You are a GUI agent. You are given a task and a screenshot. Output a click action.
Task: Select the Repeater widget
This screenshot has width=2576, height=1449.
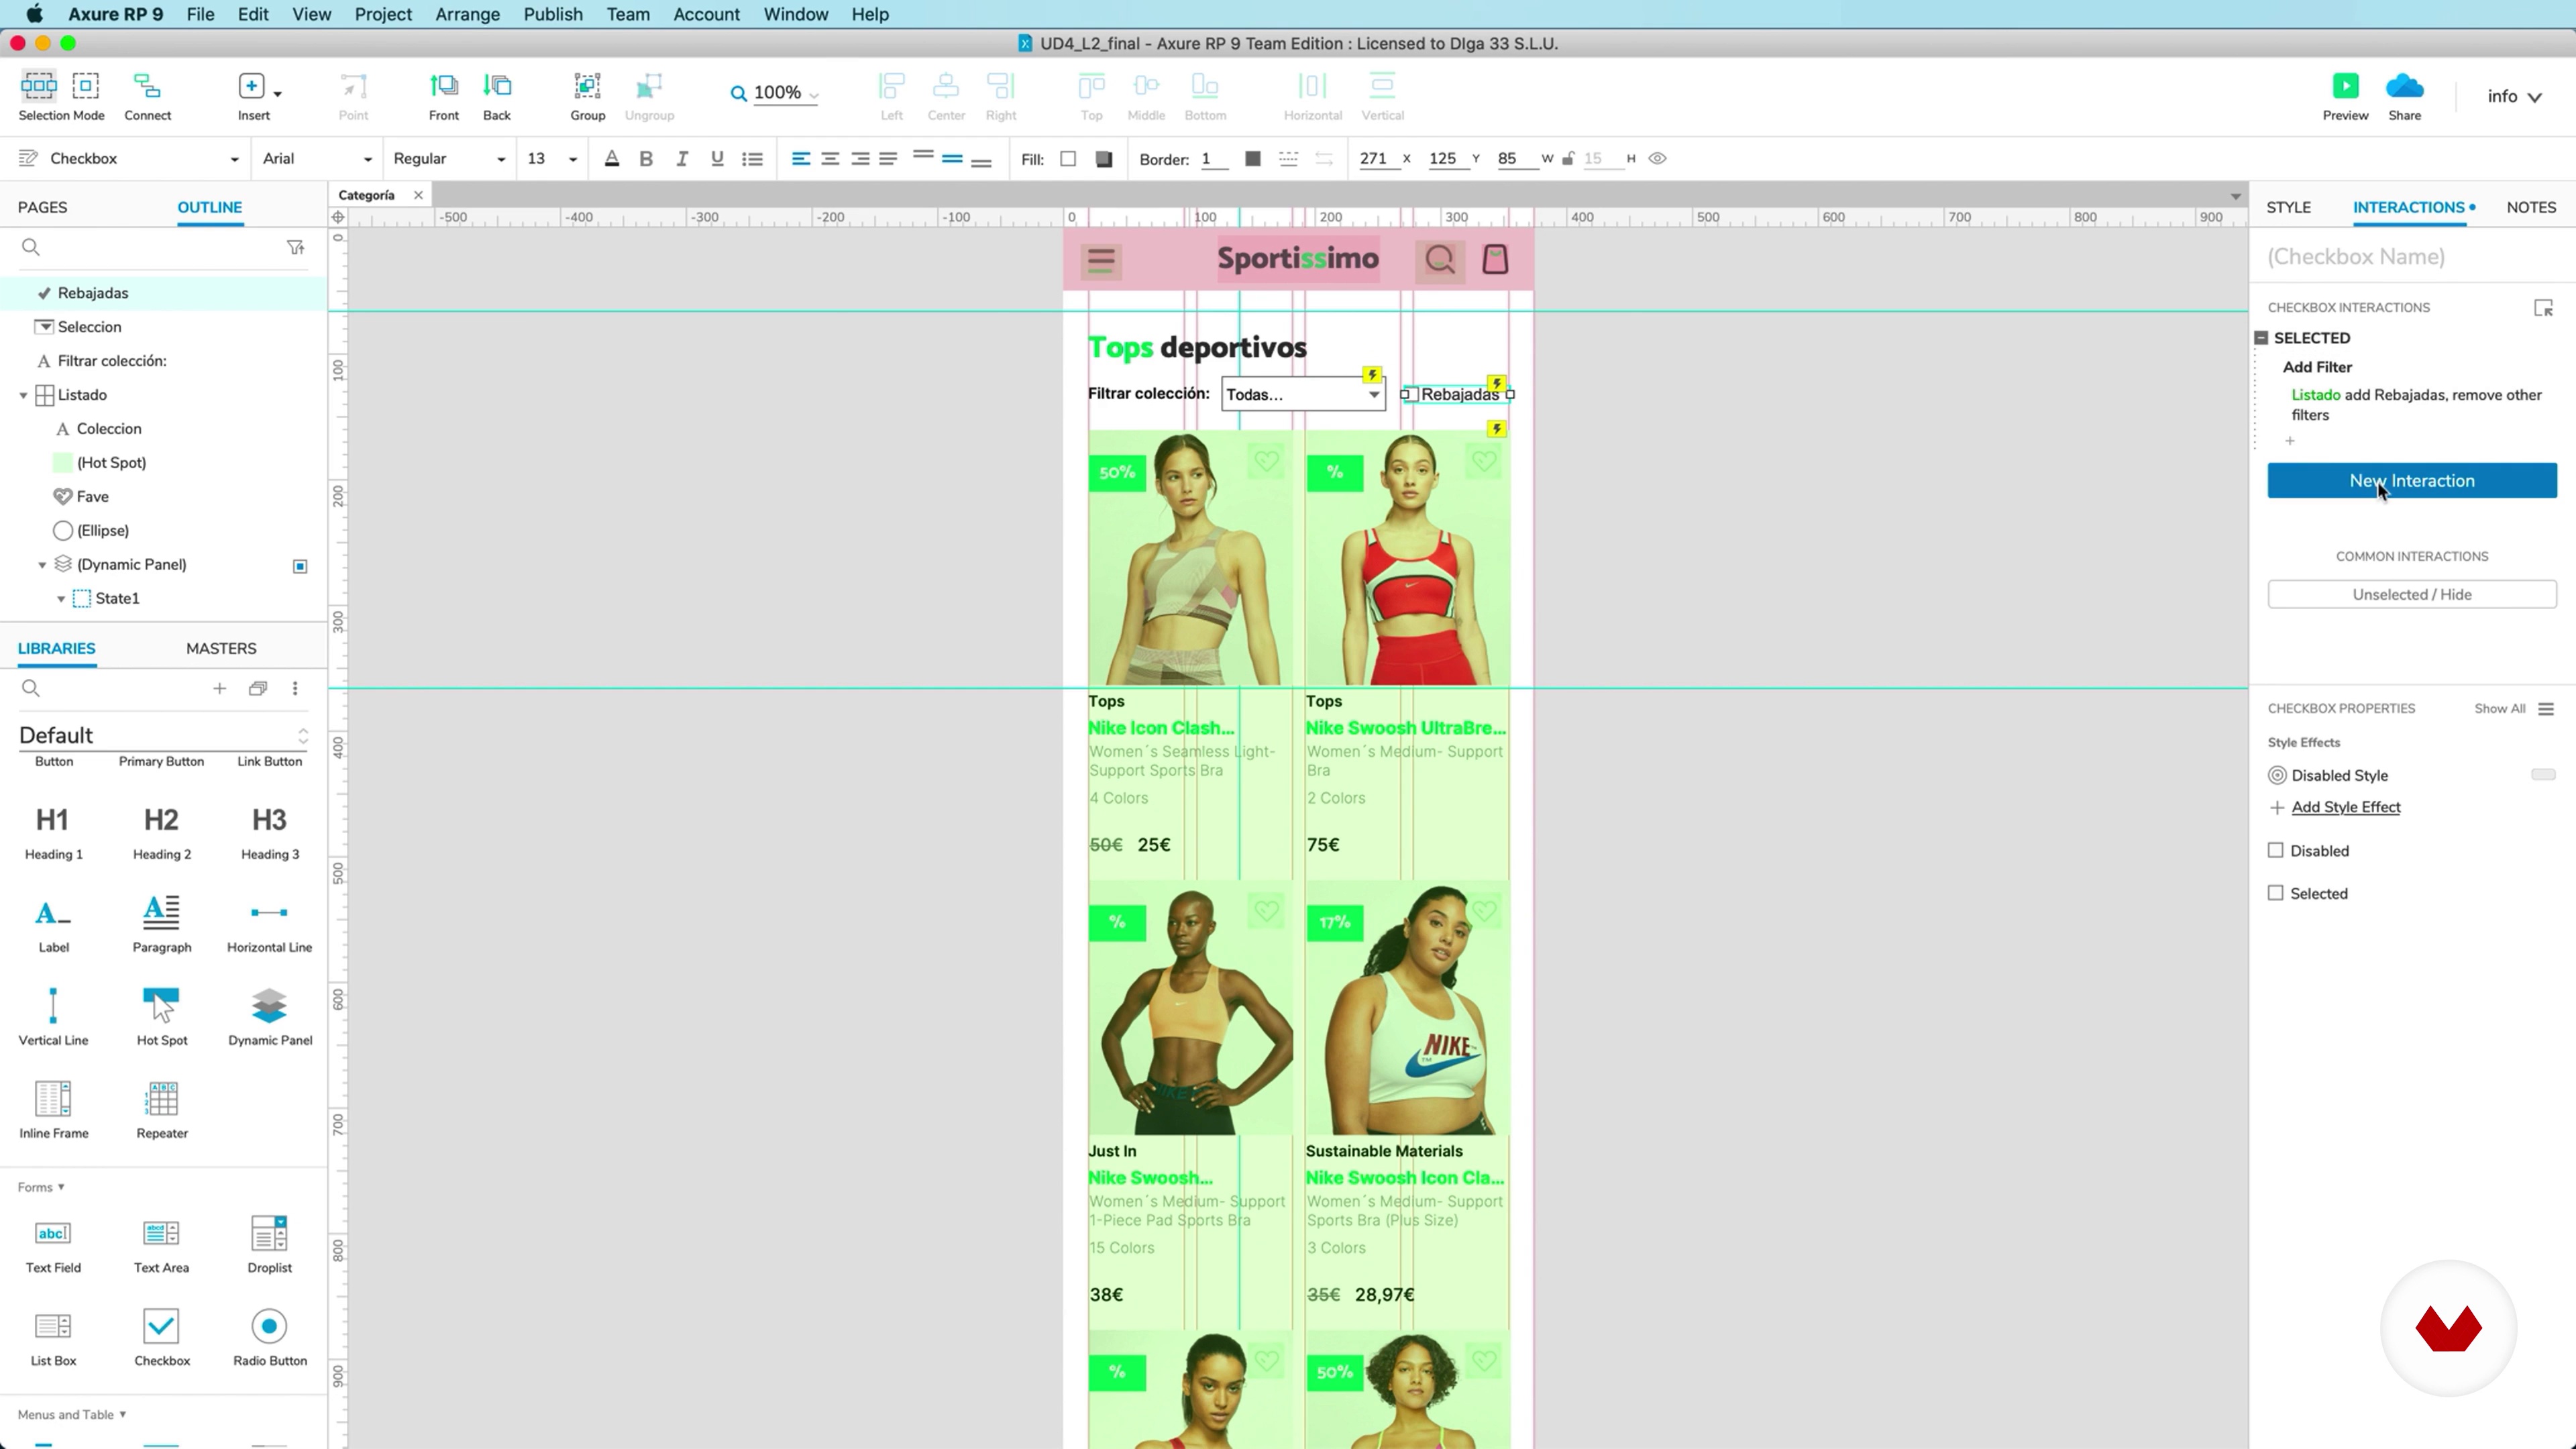(161, 1109)
